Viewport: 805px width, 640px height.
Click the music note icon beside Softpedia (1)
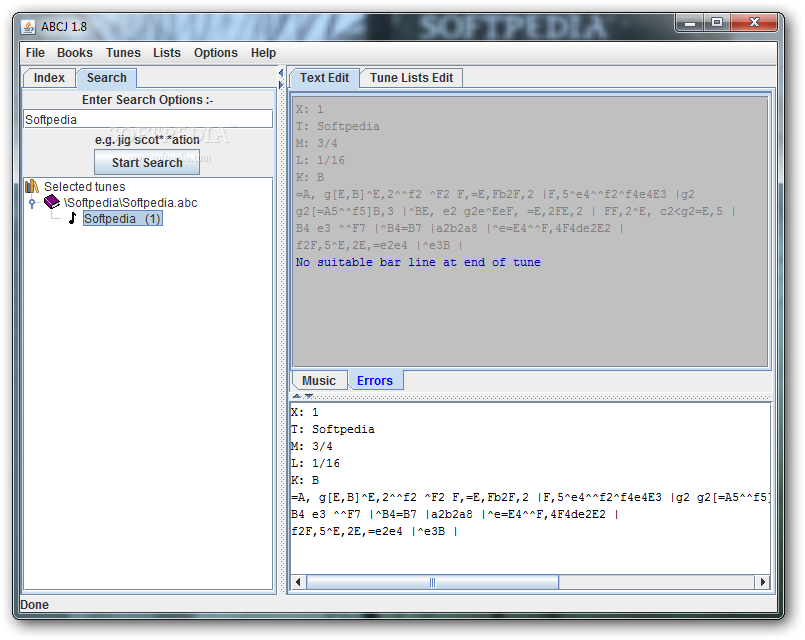[72, 218]
